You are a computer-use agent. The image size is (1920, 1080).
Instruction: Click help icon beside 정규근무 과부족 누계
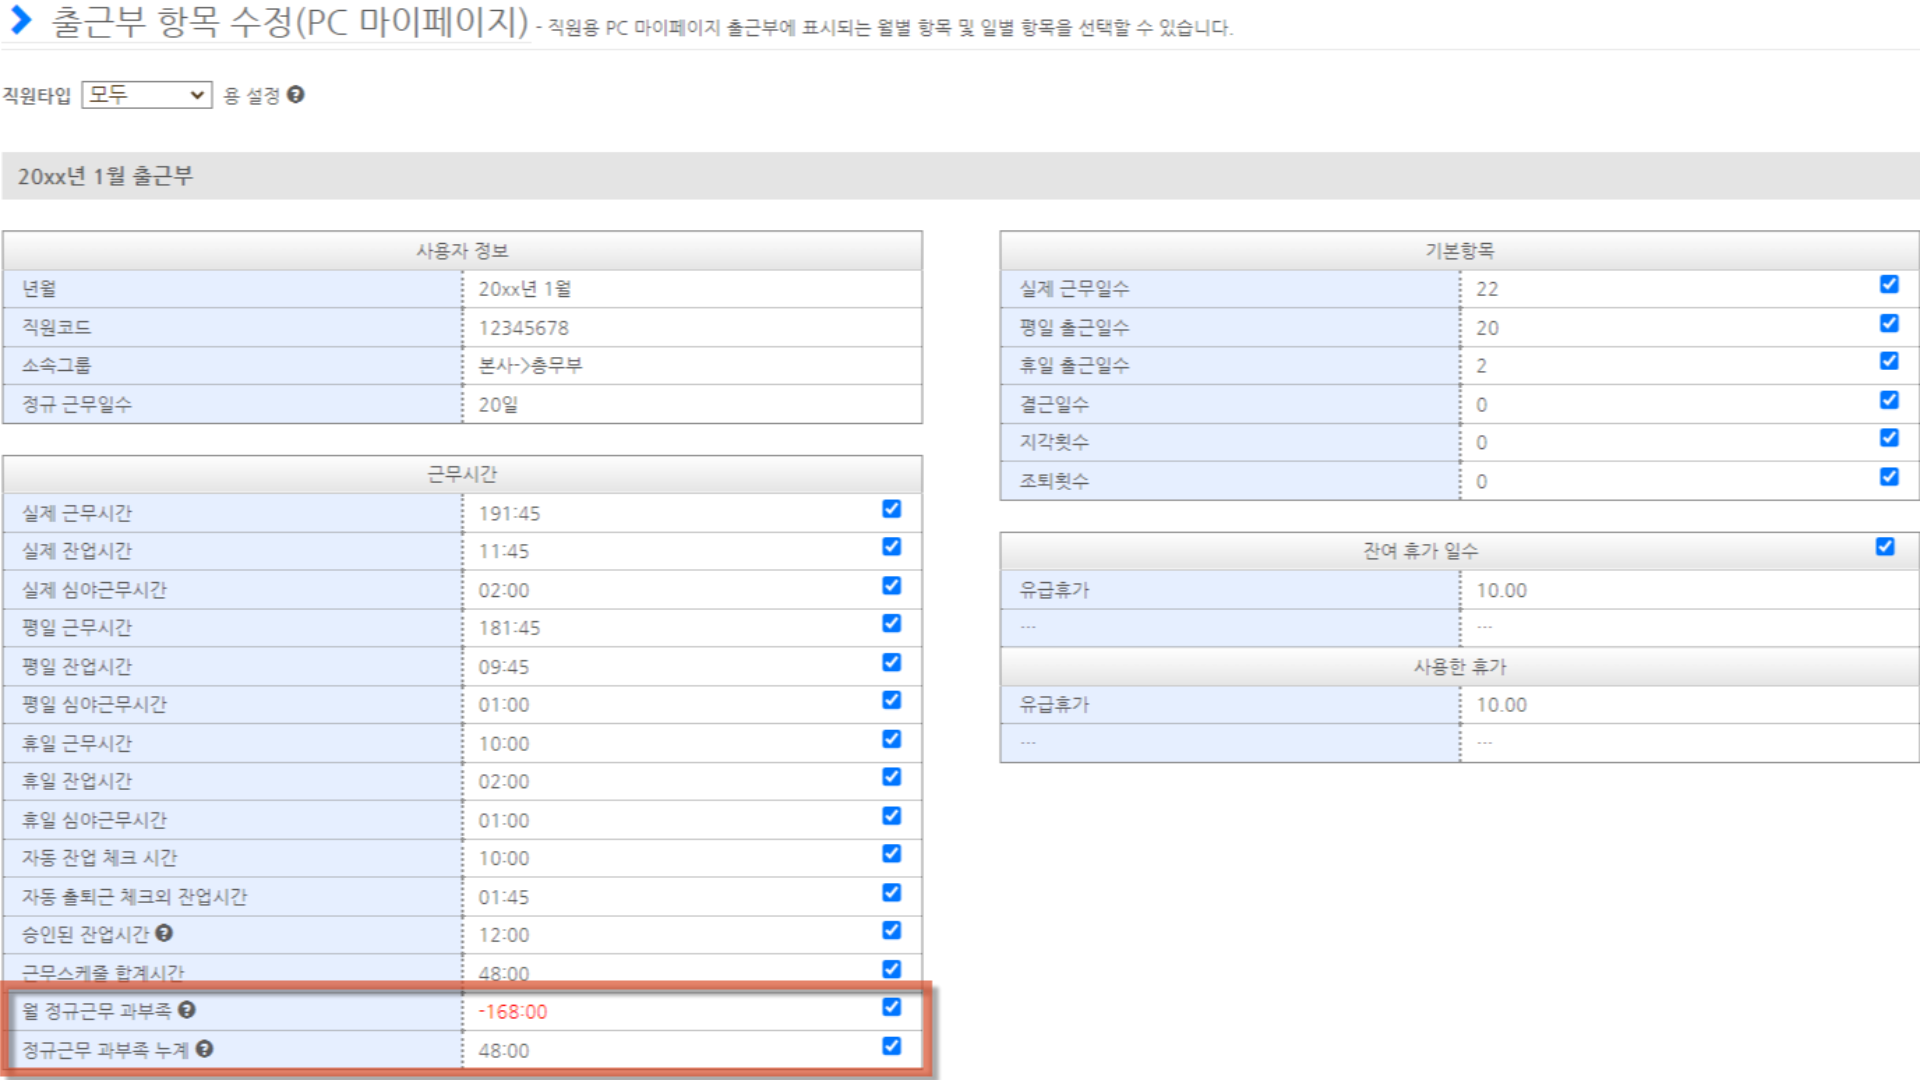coord(204,1049)
